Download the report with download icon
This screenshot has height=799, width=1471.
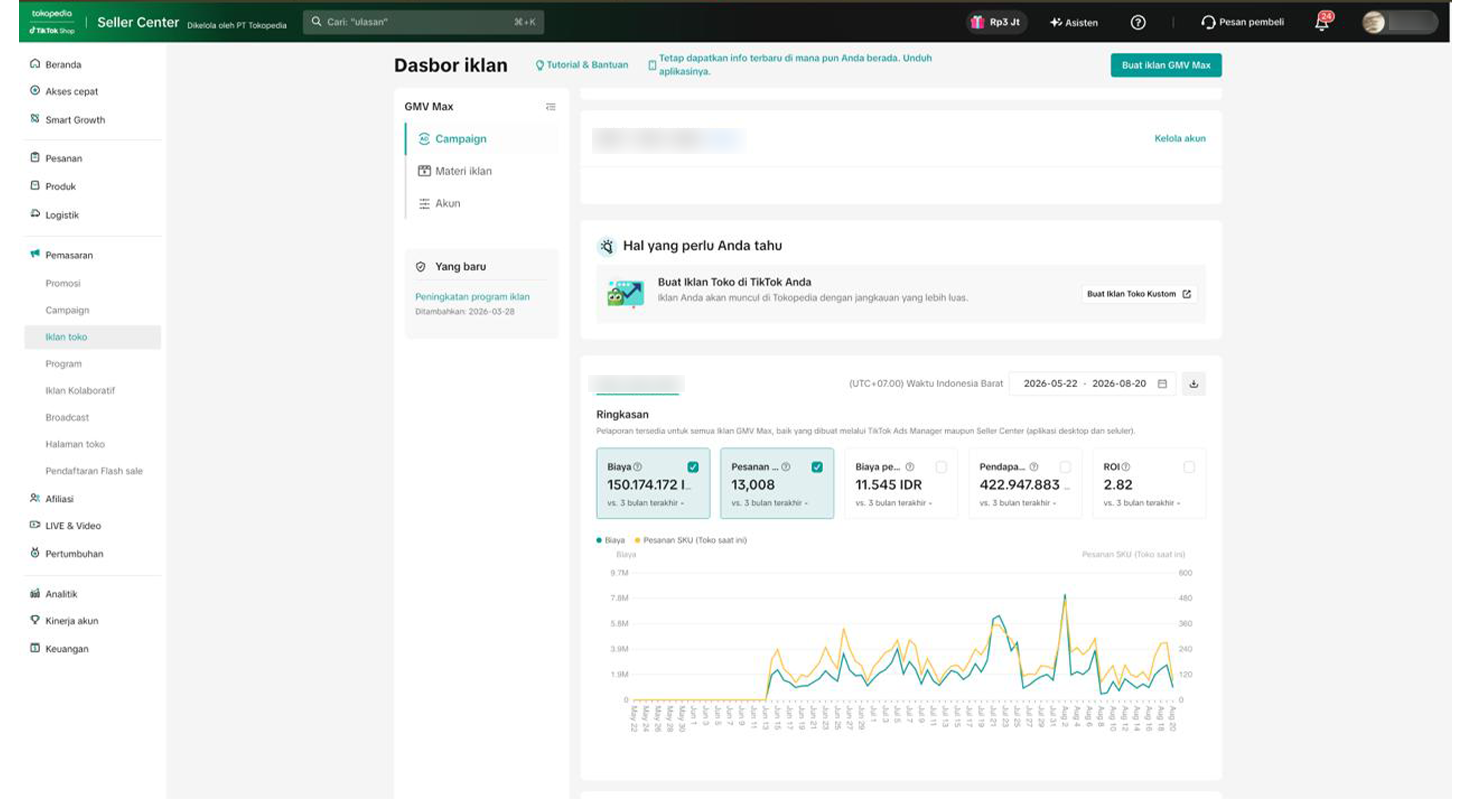coord(1193,384)
